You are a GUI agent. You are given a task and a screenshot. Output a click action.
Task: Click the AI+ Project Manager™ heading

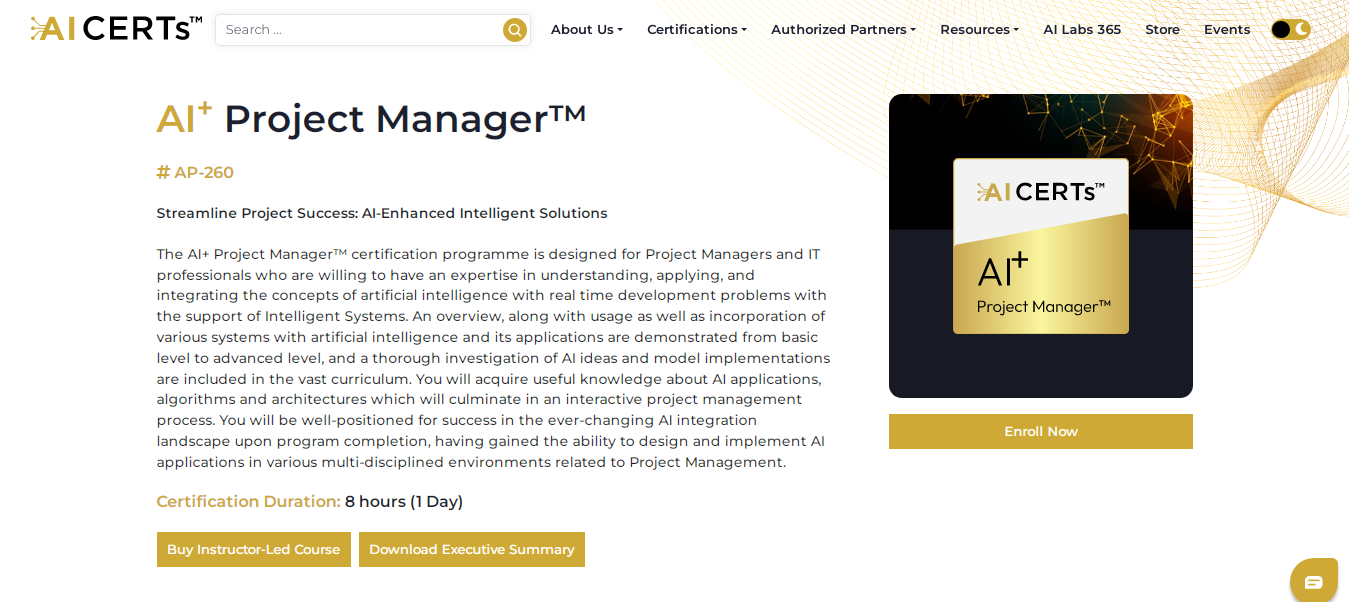pyautogui.click(x=371, y=118)
